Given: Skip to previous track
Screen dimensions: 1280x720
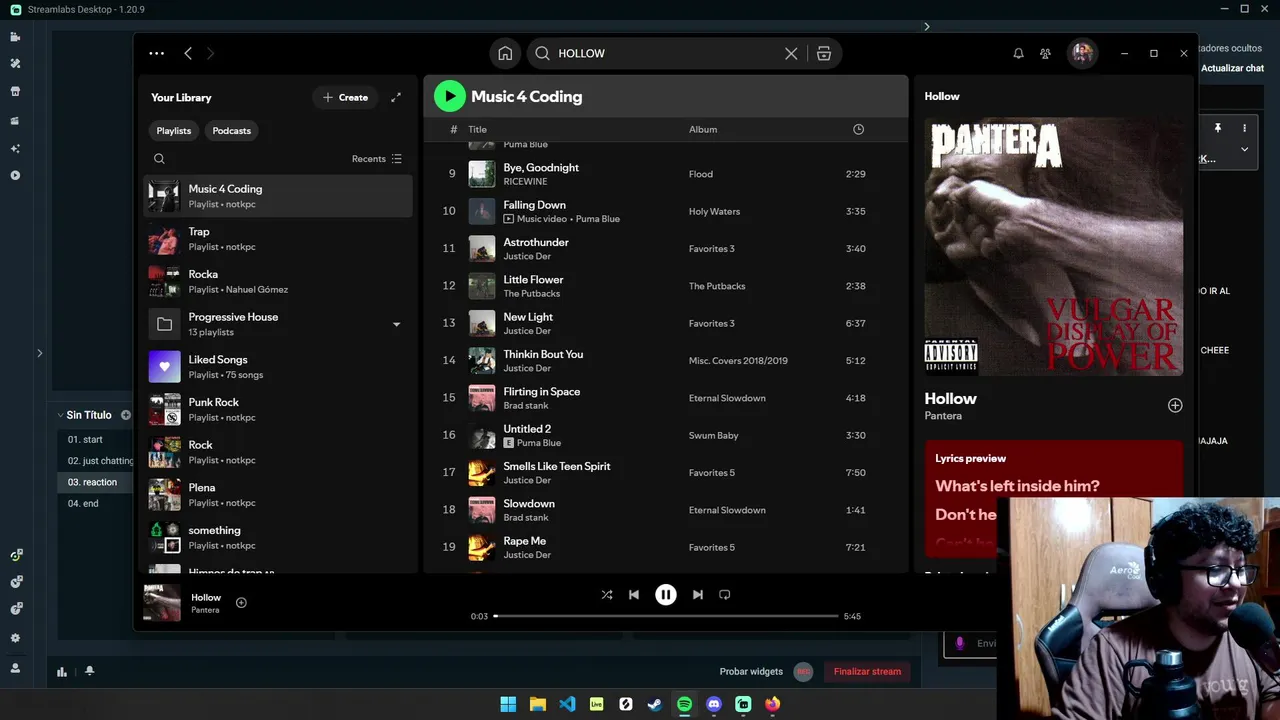Looking at the screenshot, I should [634, 594].
